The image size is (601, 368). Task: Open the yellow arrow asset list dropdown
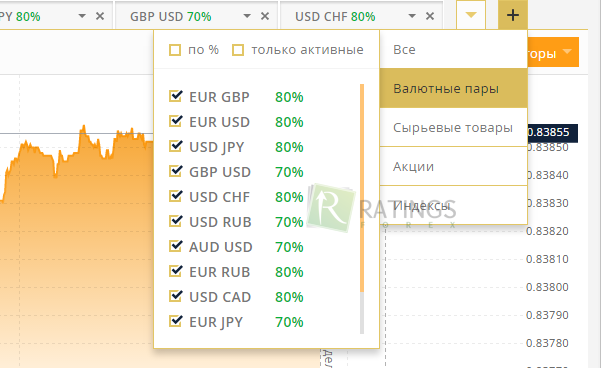click(x=471, y=15)
